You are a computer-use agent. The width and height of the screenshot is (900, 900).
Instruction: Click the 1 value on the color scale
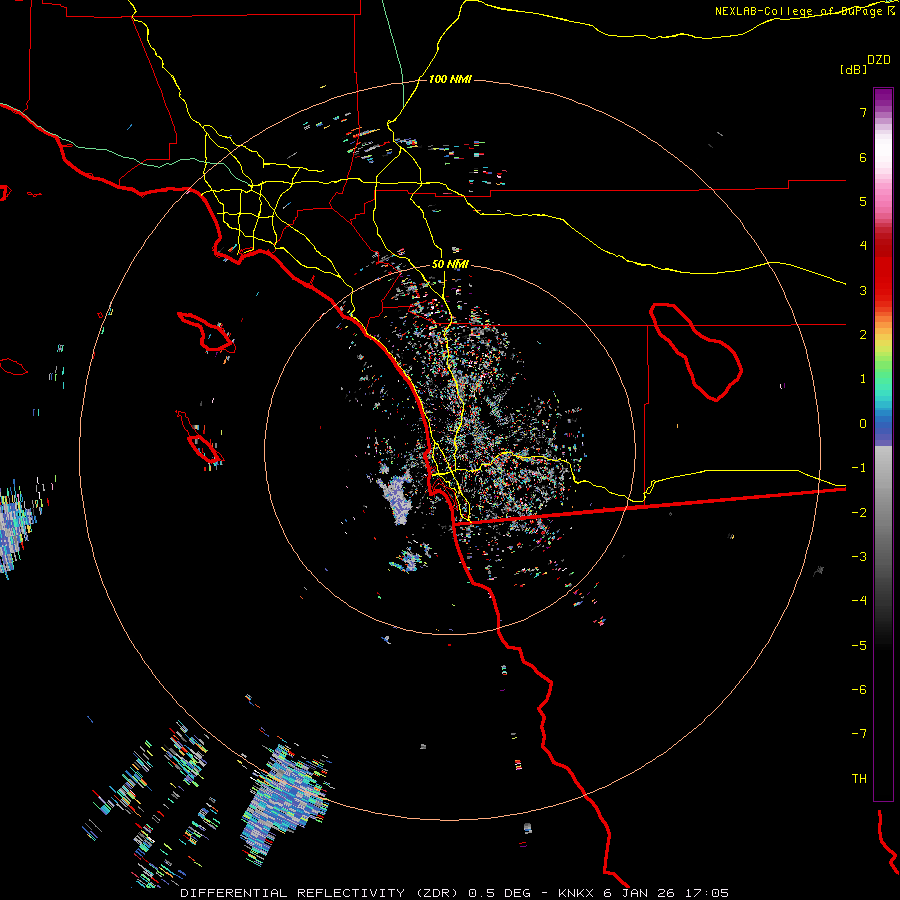pyautogui.click(x=863, y=379)
